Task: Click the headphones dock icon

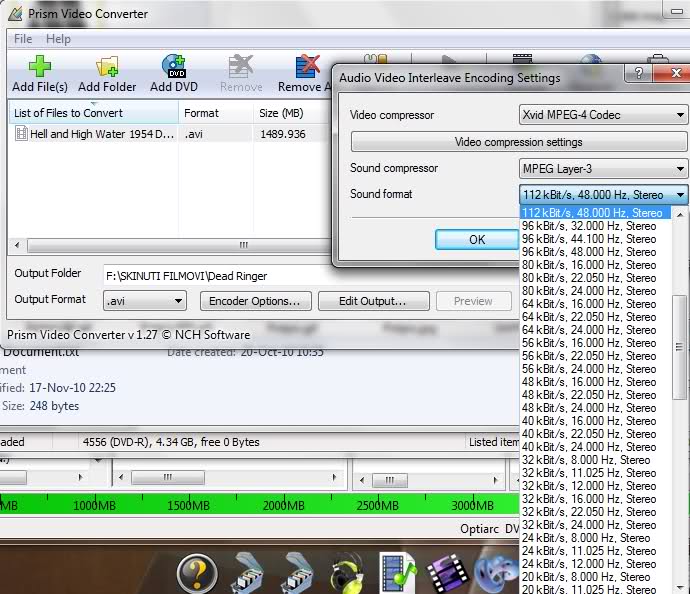Action: (348, 573)
